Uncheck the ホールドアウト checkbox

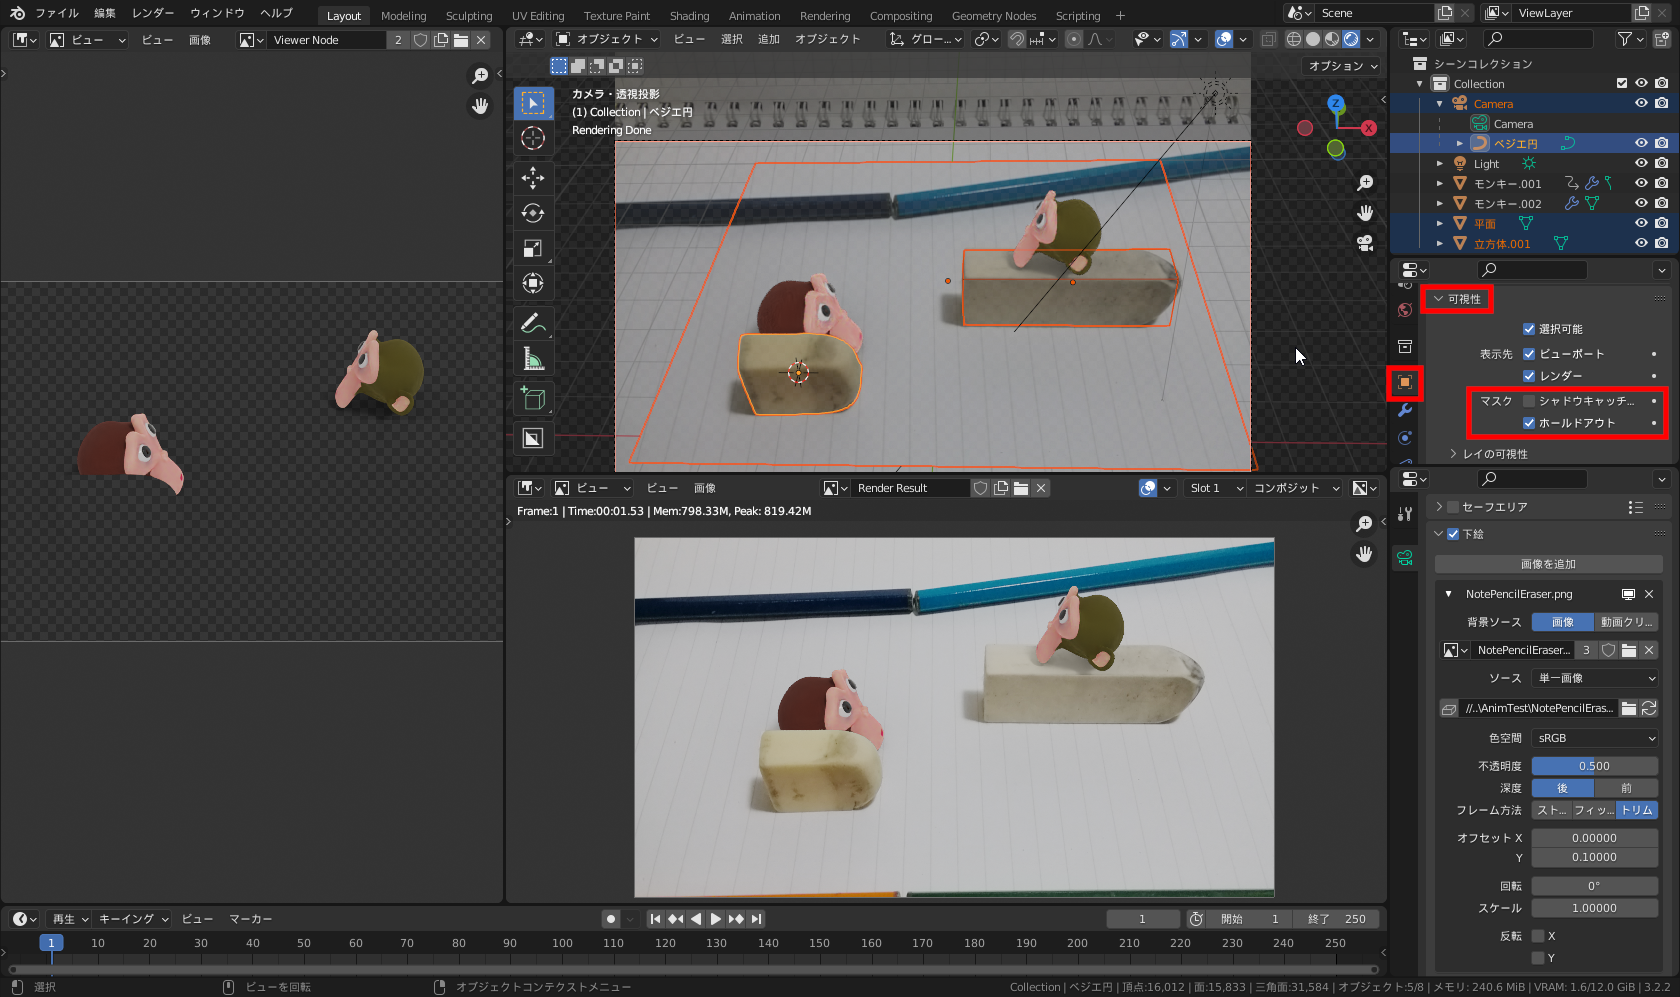click(1529, 423)
